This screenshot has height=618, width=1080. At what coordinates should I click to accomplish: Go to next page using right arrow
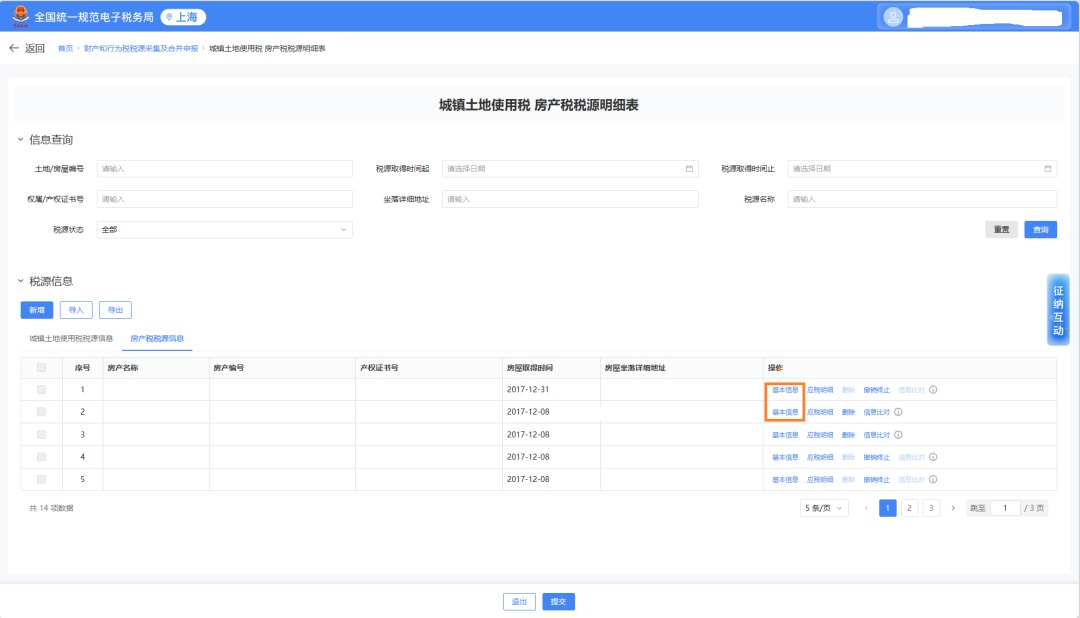(953, 508)
